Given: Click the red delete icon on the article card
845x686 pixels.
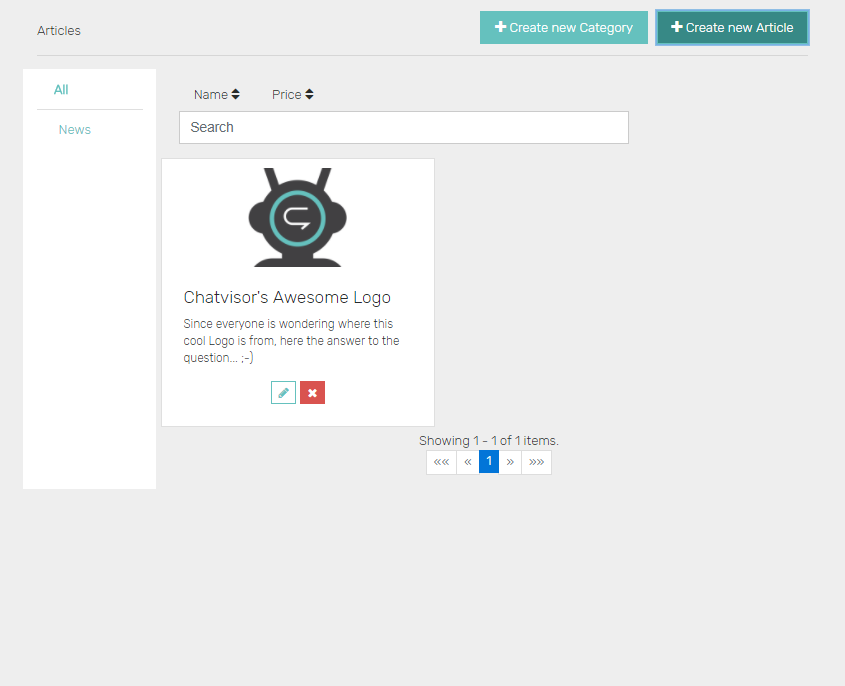Looking at the screenshot, I should coord(312,392).
